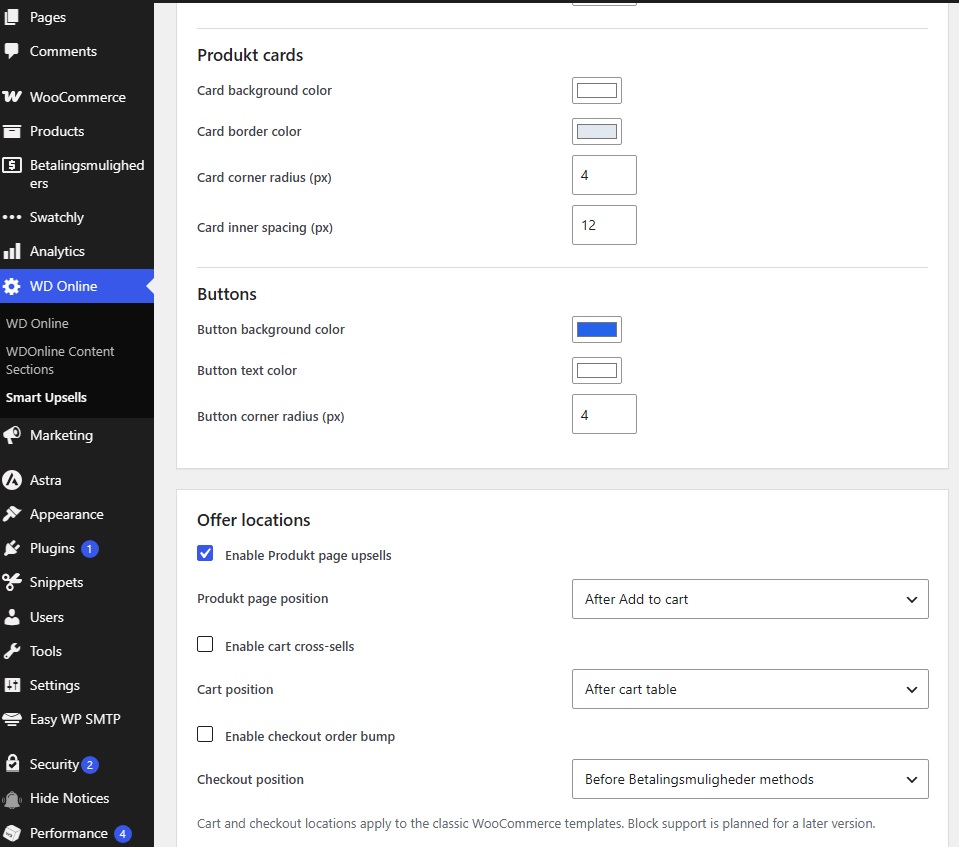Open the Card border color picker
Image resolution: width=959 pixels, height=847 pixels.
[x=597, y=131]
